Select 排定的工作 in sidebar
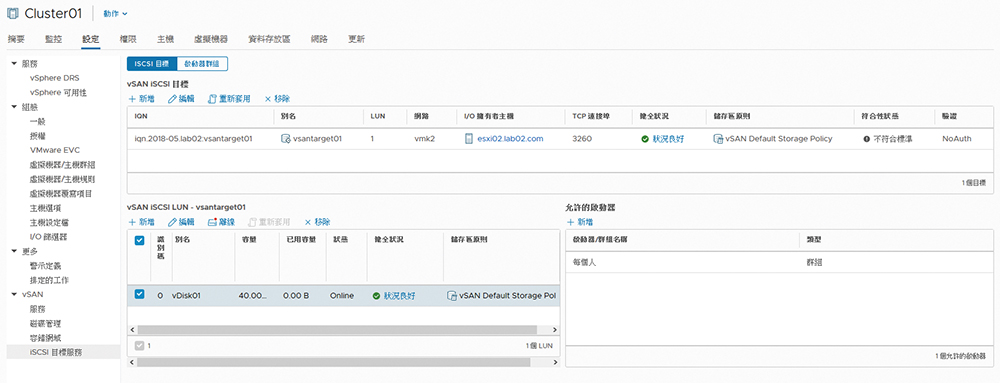 [x=49, y=280]
